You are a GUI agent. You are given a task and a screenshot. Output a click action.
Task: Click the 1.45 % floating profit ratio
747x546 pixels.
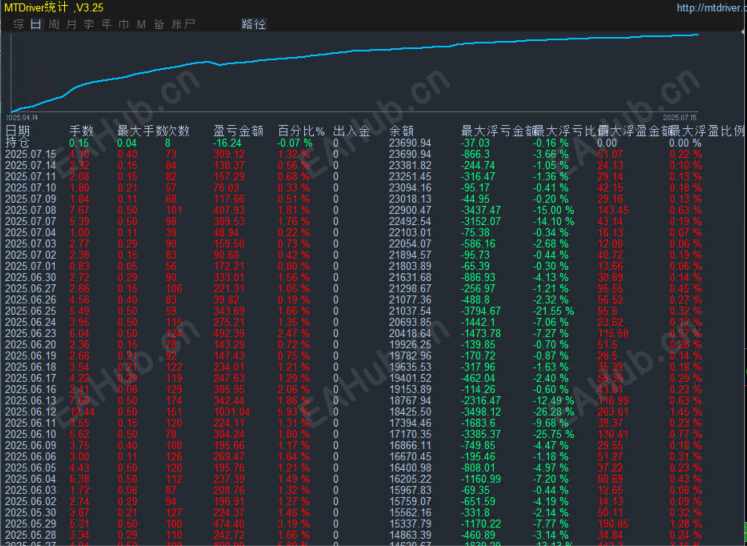(x=686, y=412)
